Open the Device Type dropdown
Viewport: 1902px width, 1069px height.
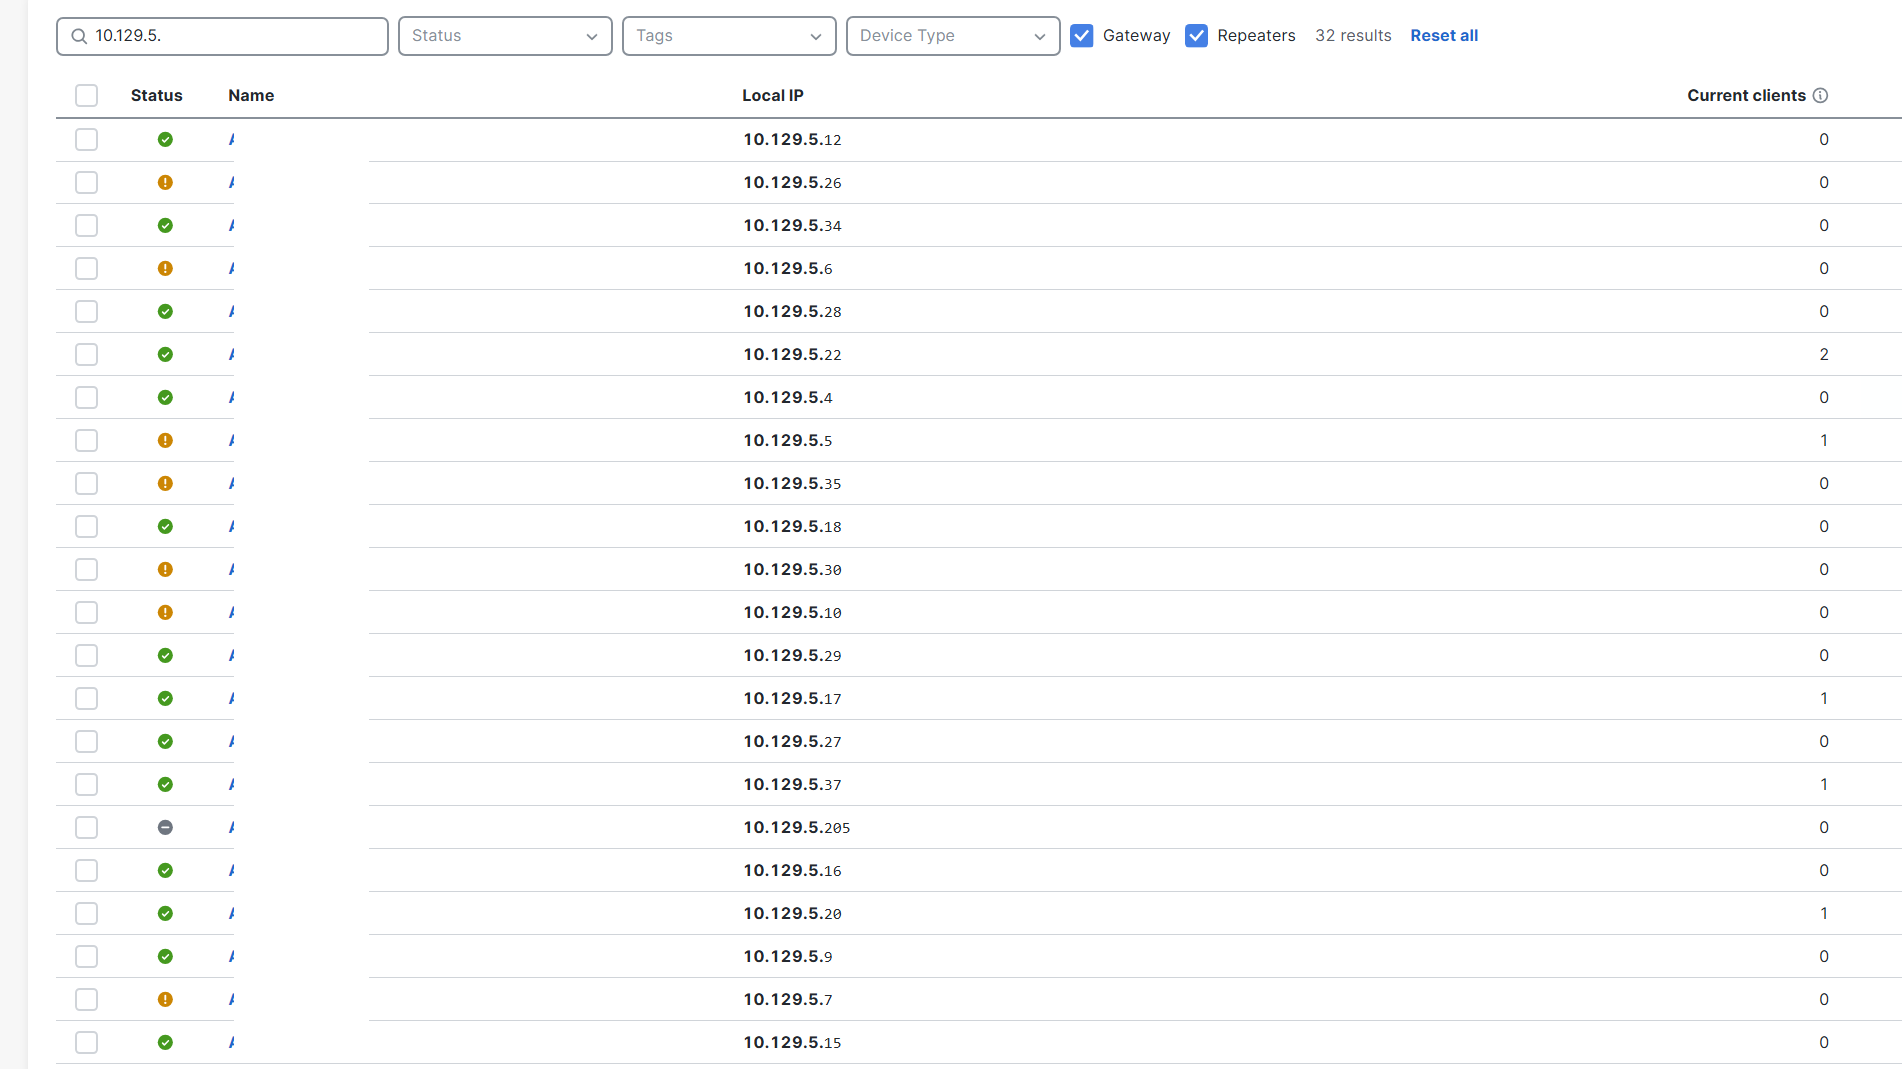click(952, 35)
